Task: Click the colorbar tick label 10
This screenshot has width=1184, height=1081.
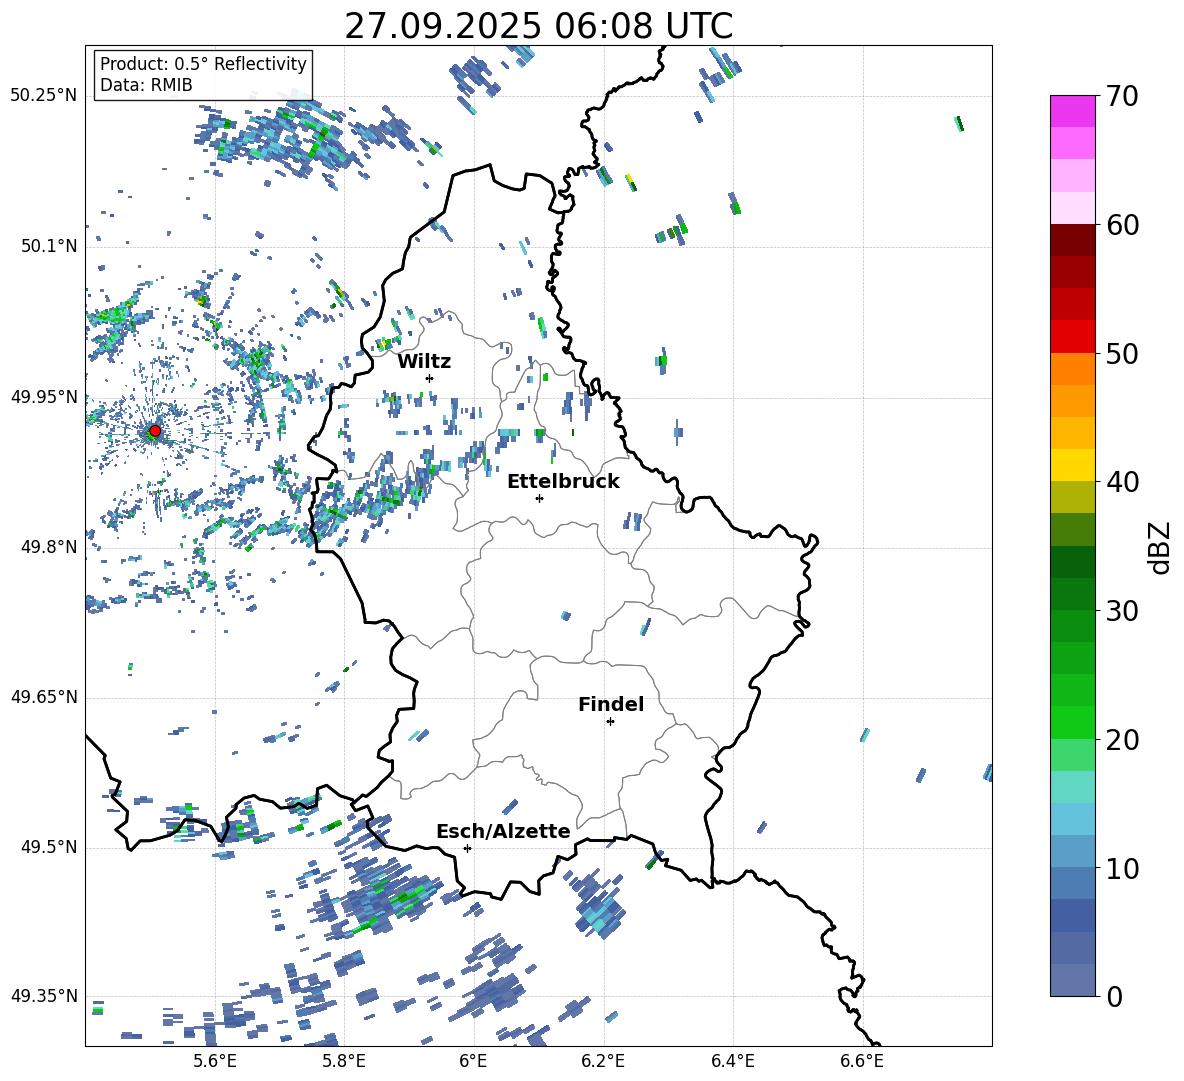Action: coord(1122,868)
